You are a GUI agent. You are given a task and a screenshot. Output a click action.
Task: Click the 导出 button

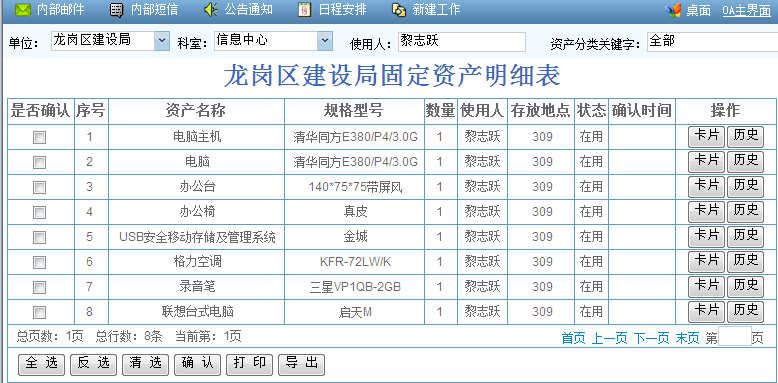tap(301, 365)
